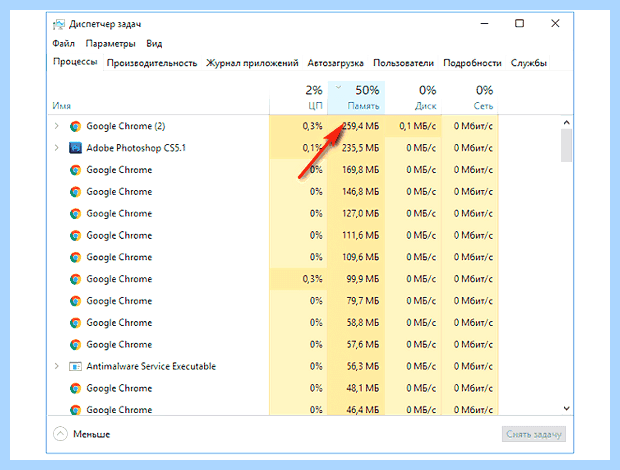Click the 235,5 МБ memory value
Image resolution: width=620 pixels, height=470 pixels.
pos(360,148)
